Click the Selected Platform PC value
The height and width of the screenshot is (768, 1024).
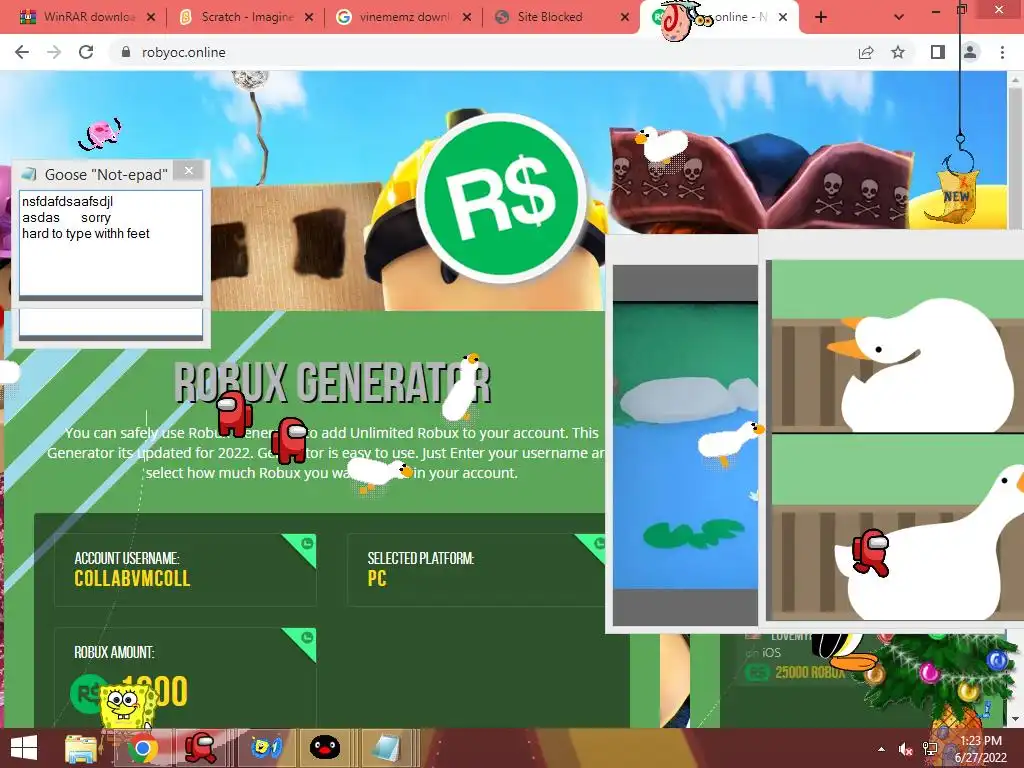point(377,579)
